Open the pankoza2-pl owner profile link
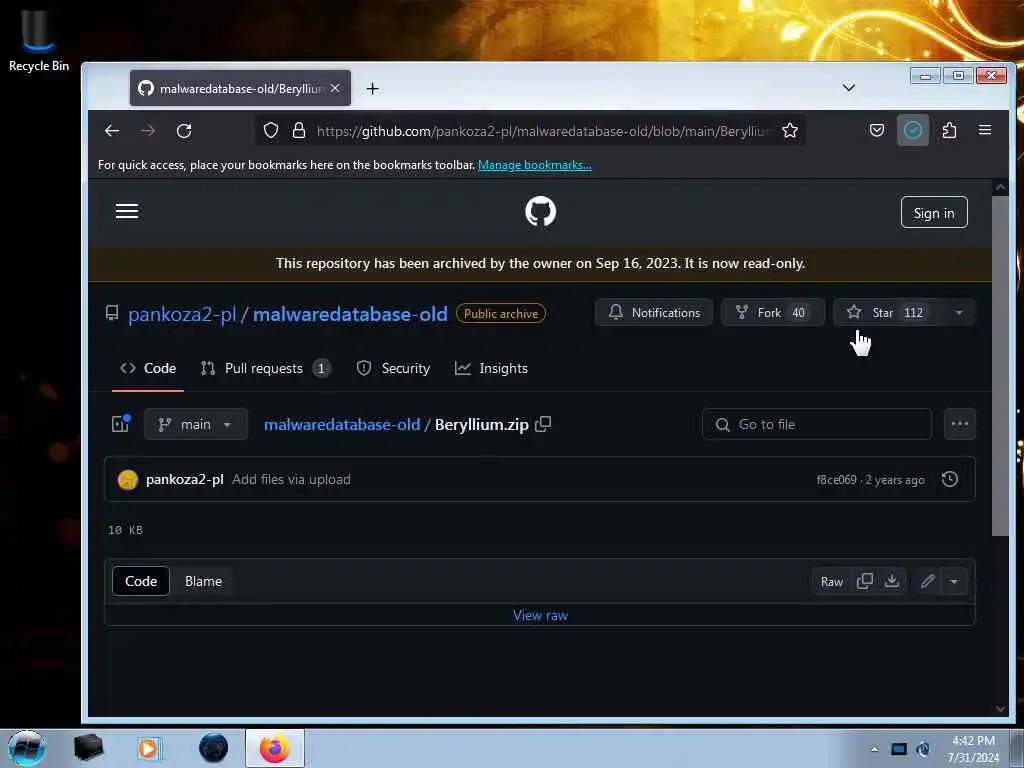 (182, 314)
